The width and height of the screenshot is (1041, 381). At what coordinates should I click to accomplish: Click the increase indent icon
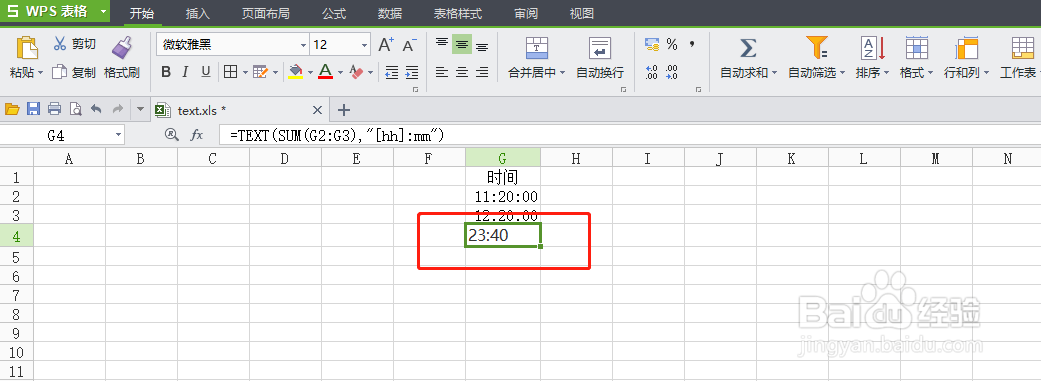click(412, 72)
